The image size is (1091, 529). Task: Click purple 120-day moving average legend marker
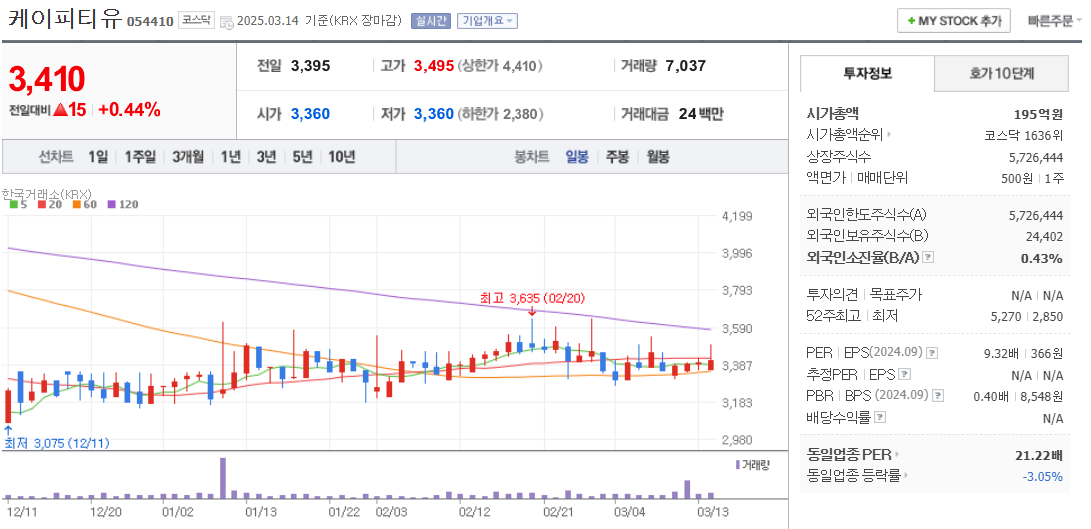tap(110, 205)
